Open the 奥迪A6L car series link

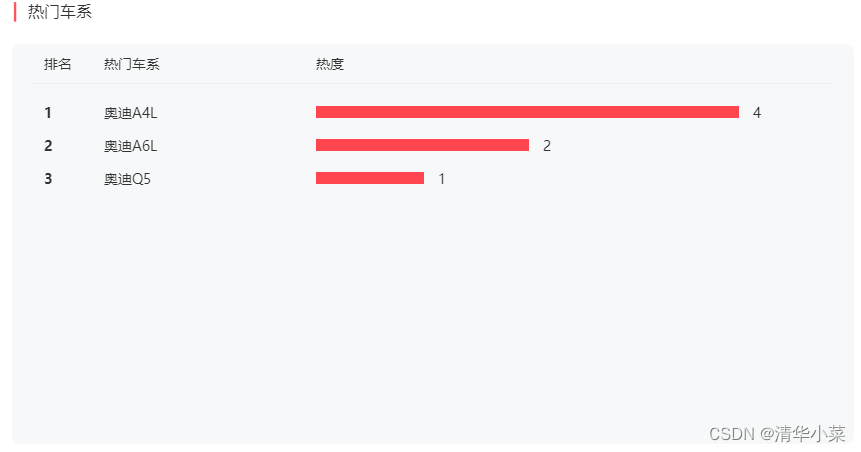[131, 146]
